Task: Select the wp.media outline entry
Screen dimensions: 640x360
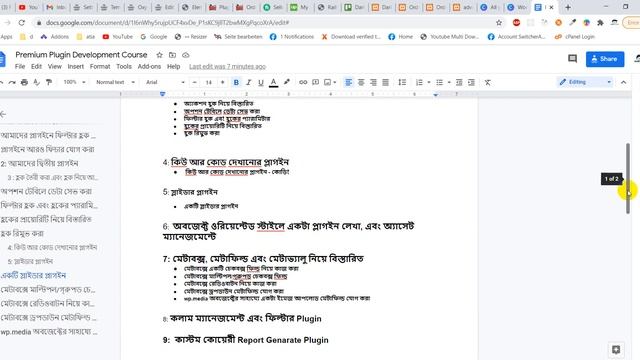Action: [x=49, y=331]
